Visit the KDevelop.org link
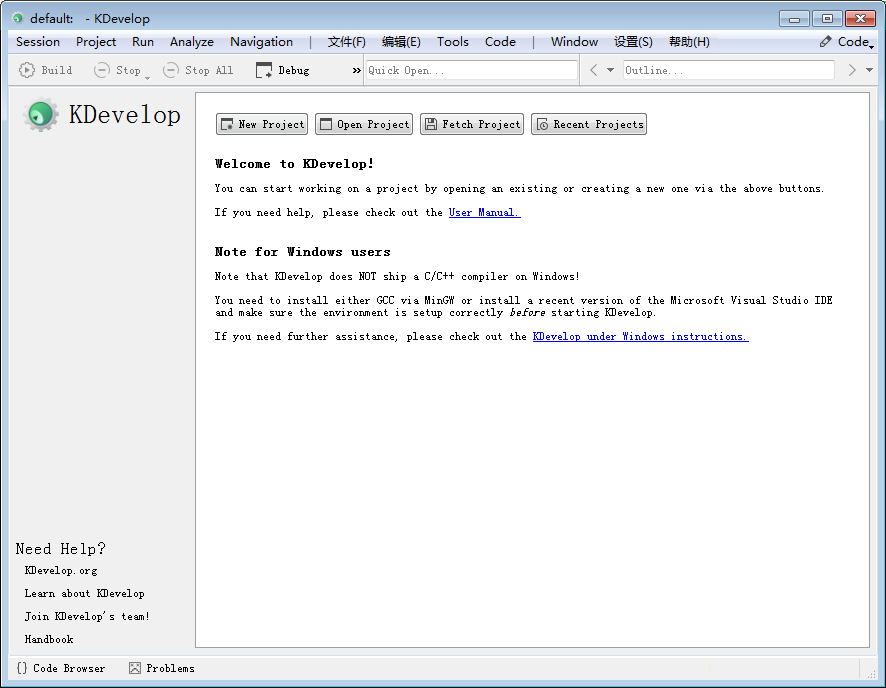Image resolution: width=886 pixels, height=688 pixels. pos(60,571)
